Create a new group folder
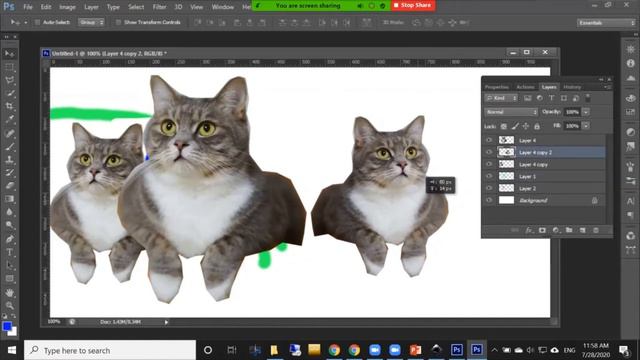 point(569,230)
